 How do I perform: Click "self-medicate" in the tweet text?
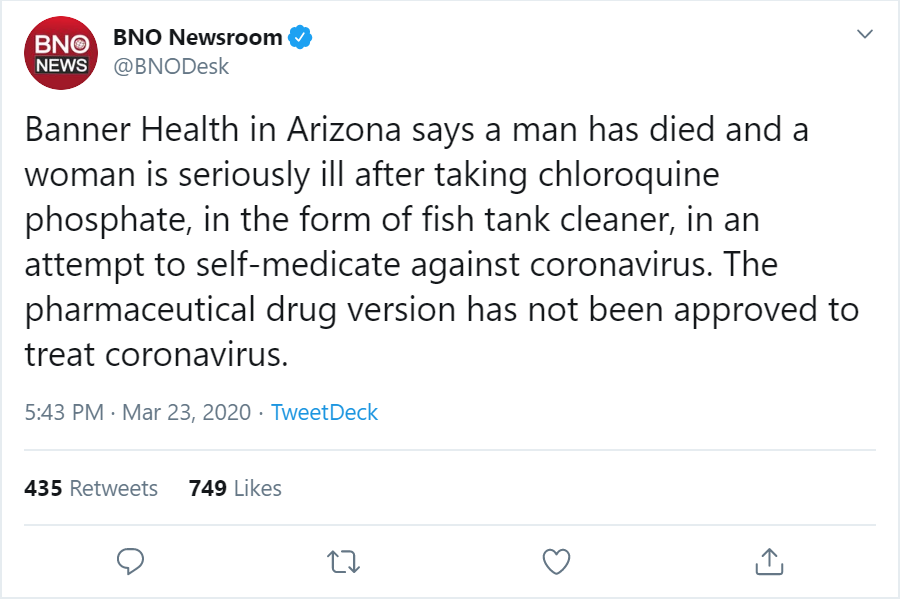point(298,264)
